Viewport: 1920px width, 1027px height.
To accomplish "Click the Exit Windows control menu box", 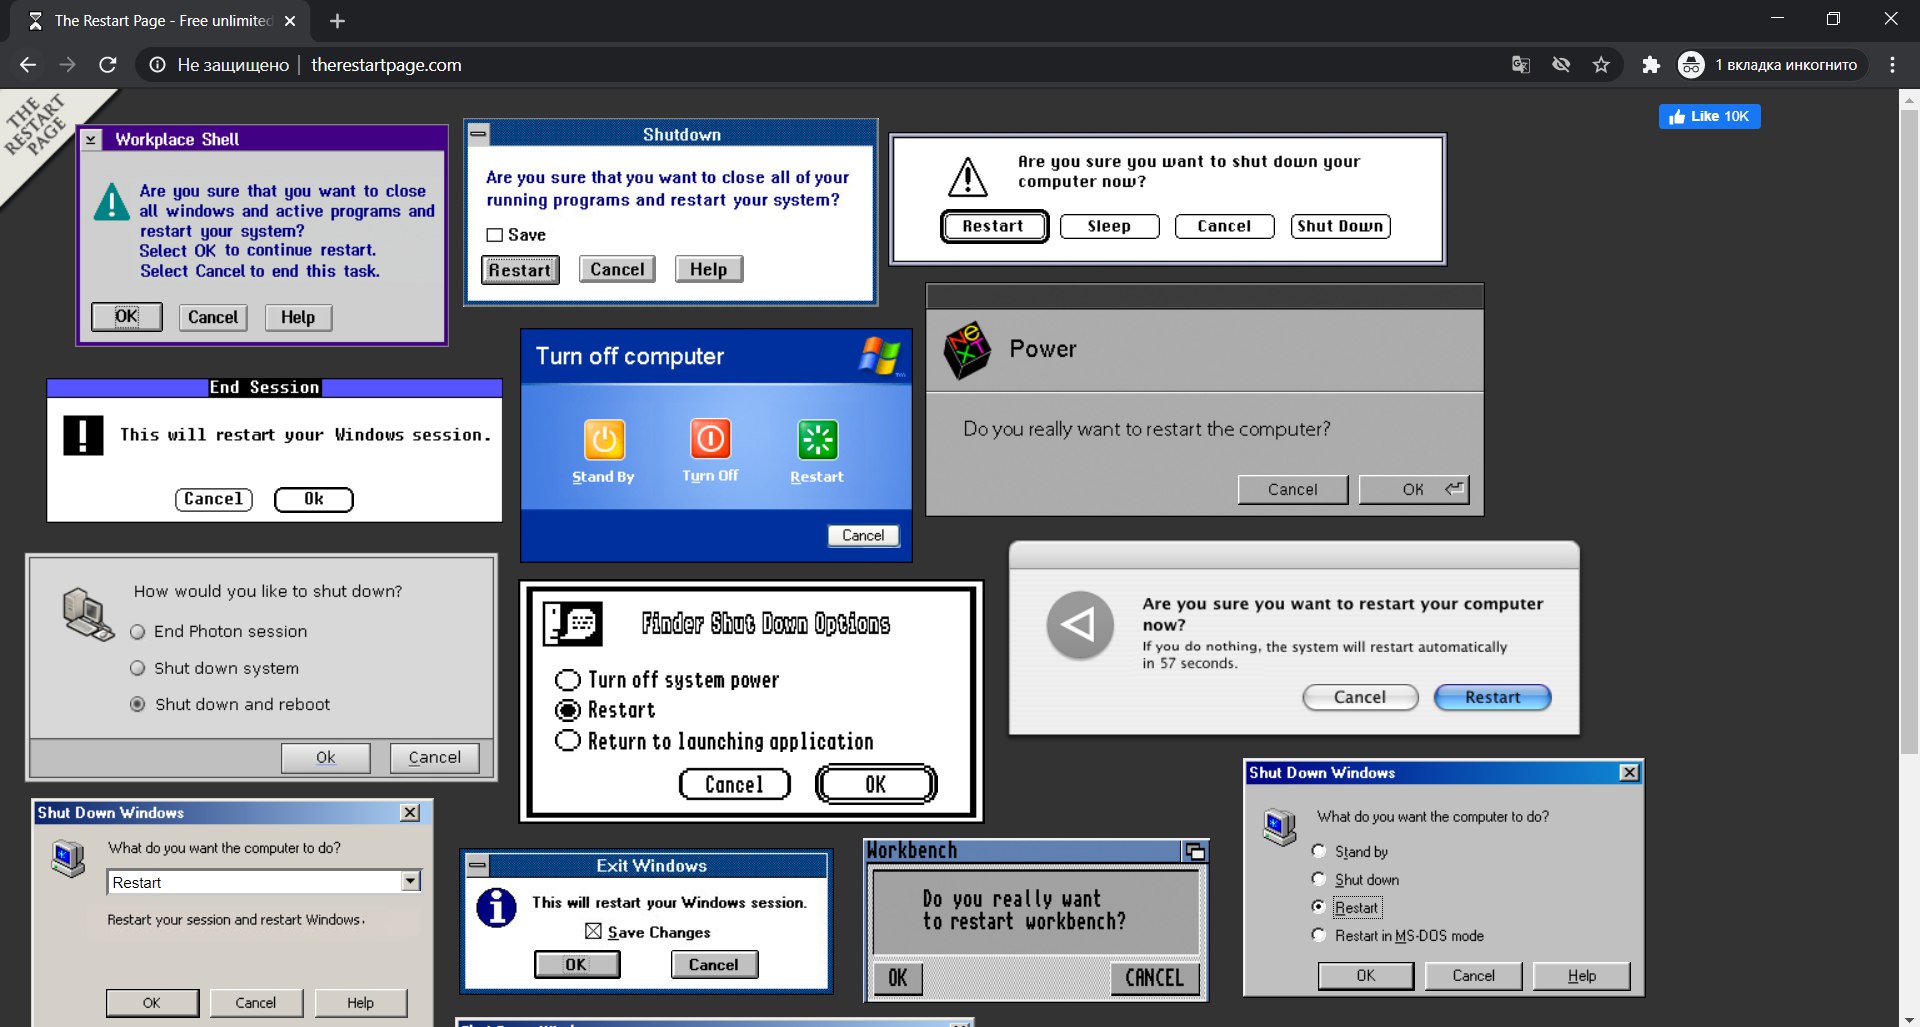I will [x=478, y=865].
